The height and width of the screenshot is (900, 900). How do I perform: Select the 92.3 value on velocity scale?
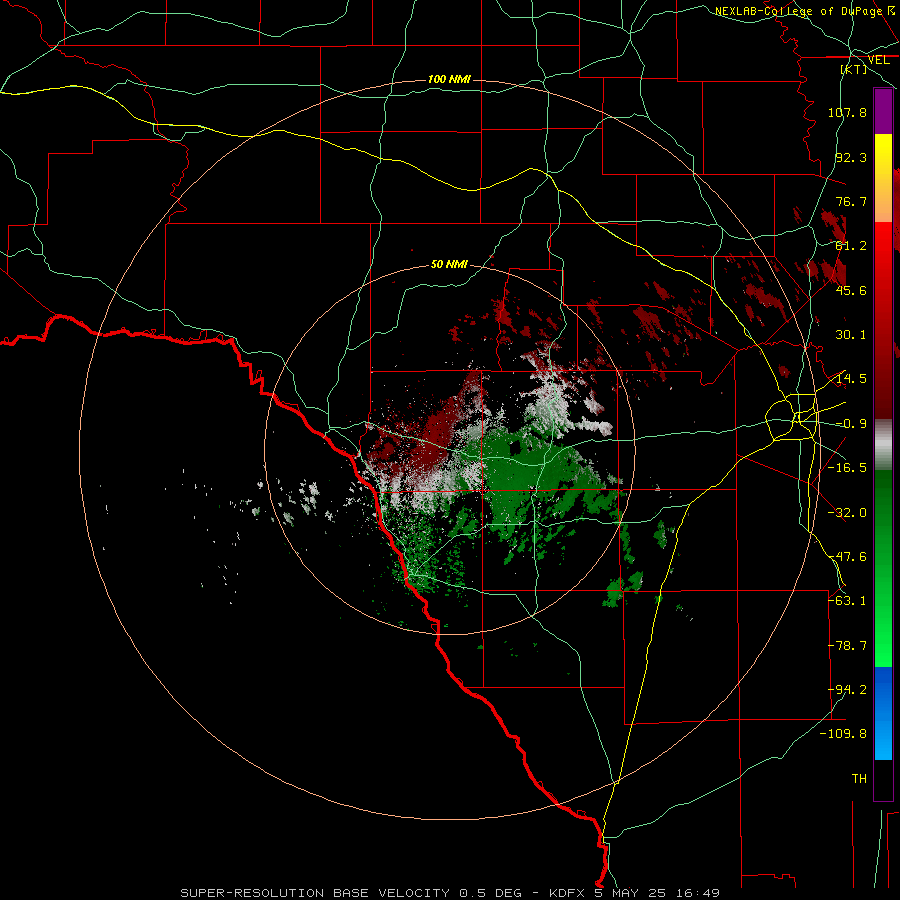click(851, 157)
